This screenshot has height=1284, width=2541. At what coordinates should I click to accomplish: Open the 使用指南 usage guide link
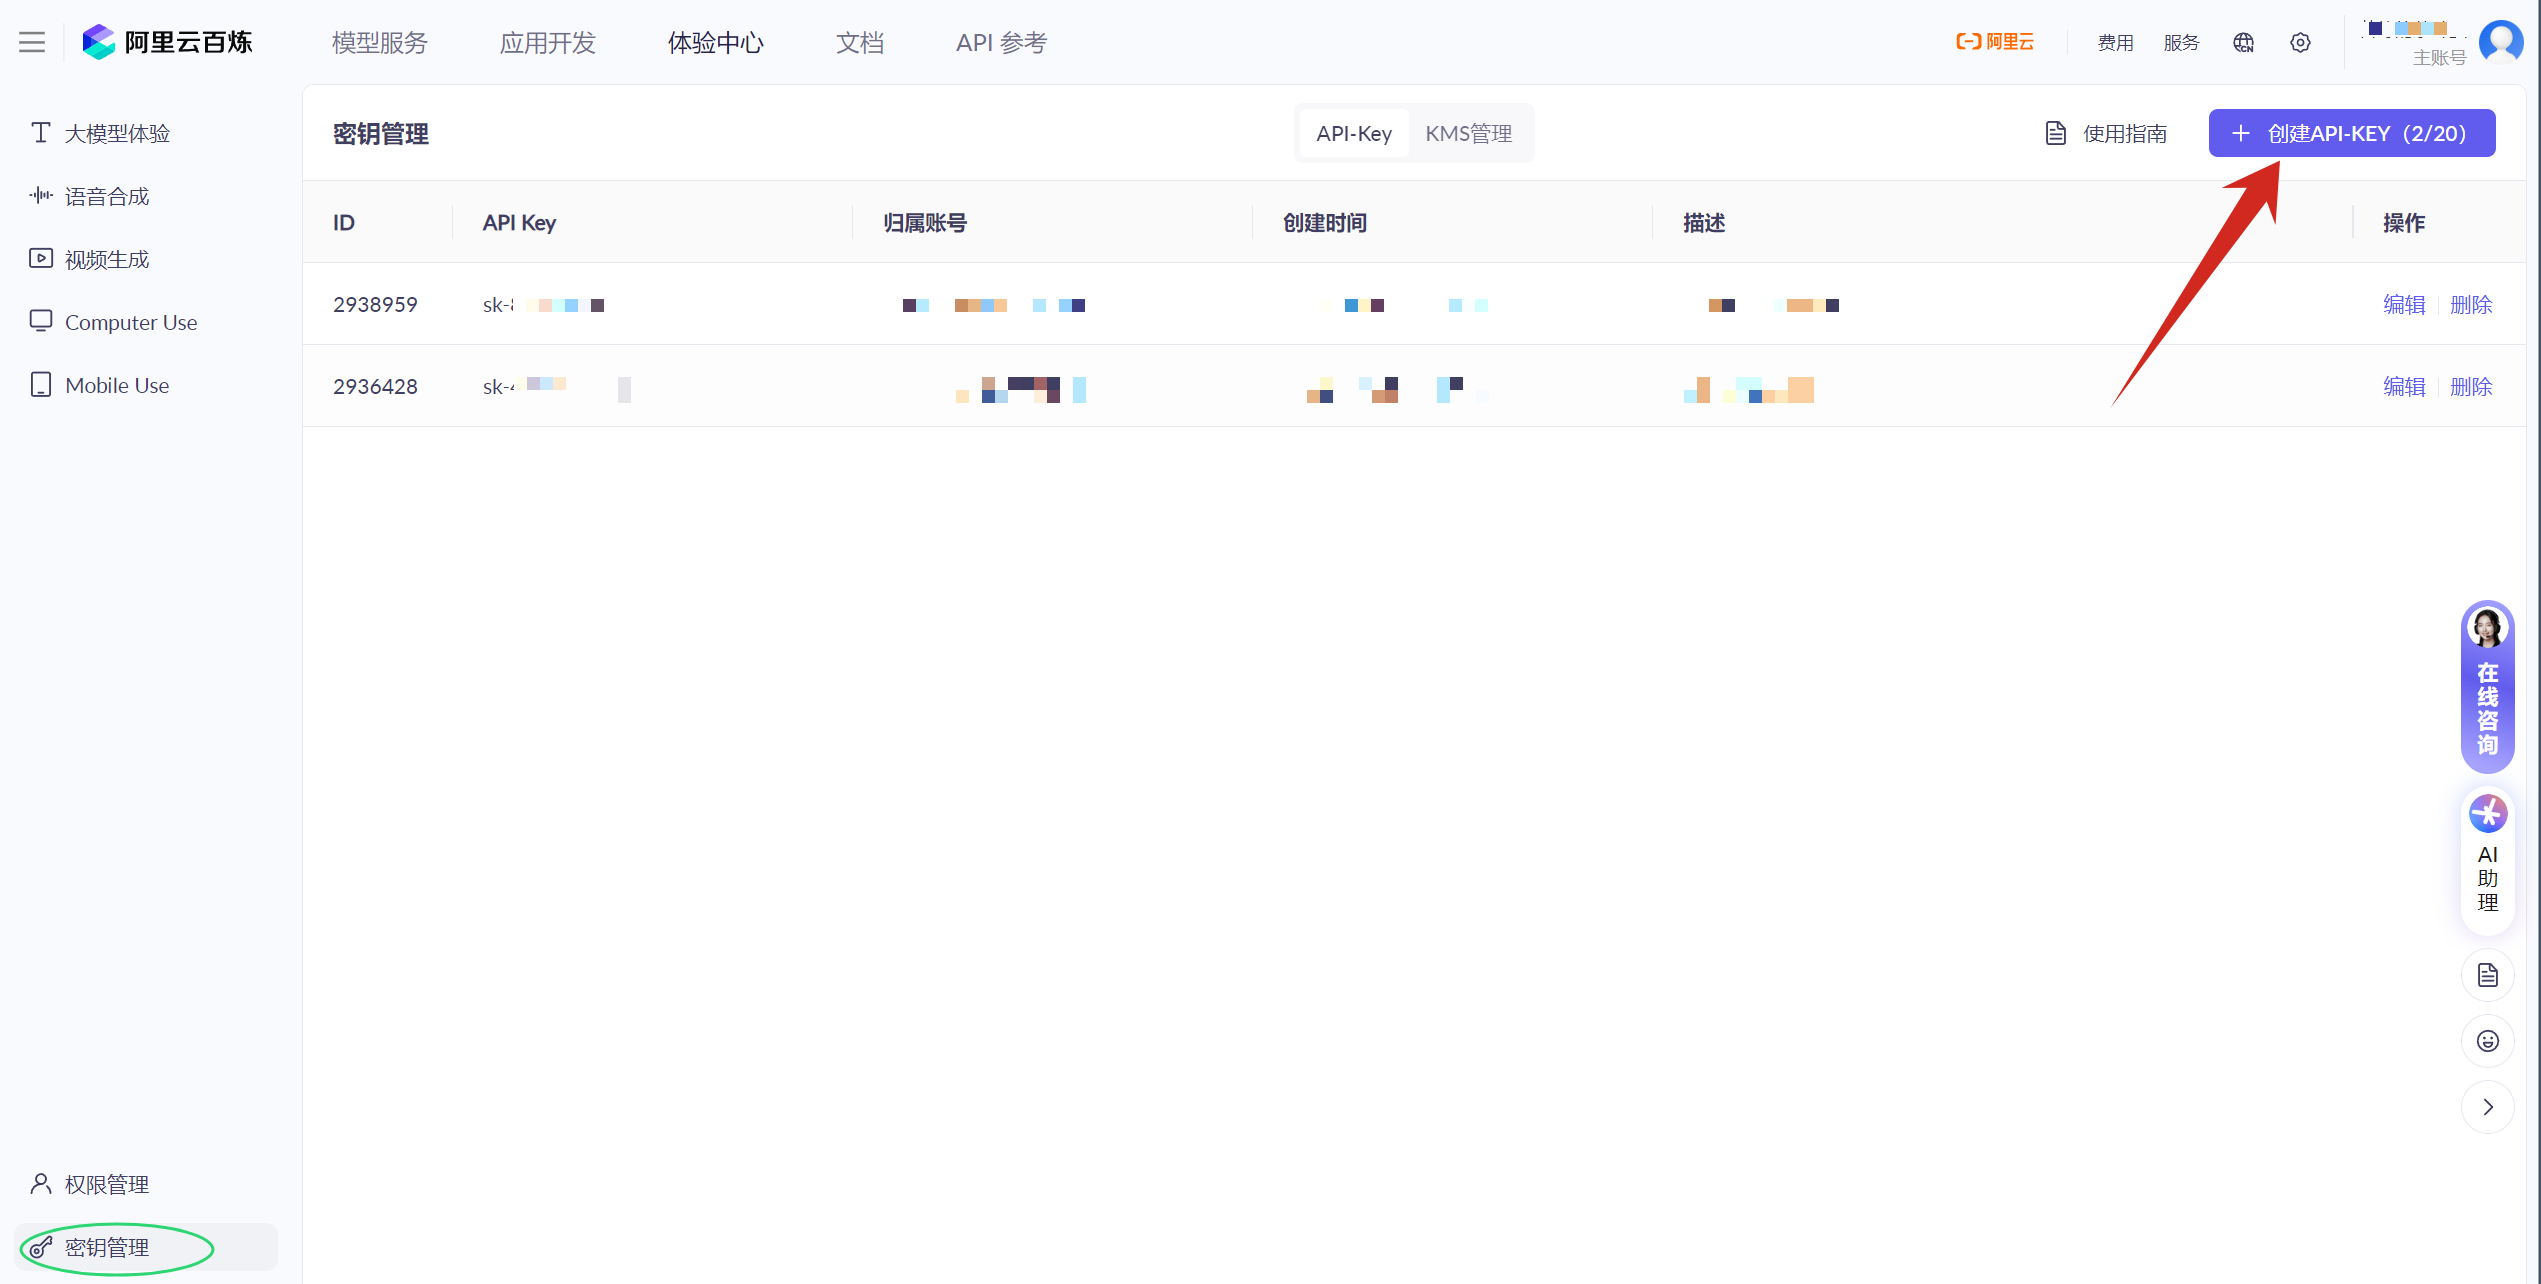(2106, 133)
